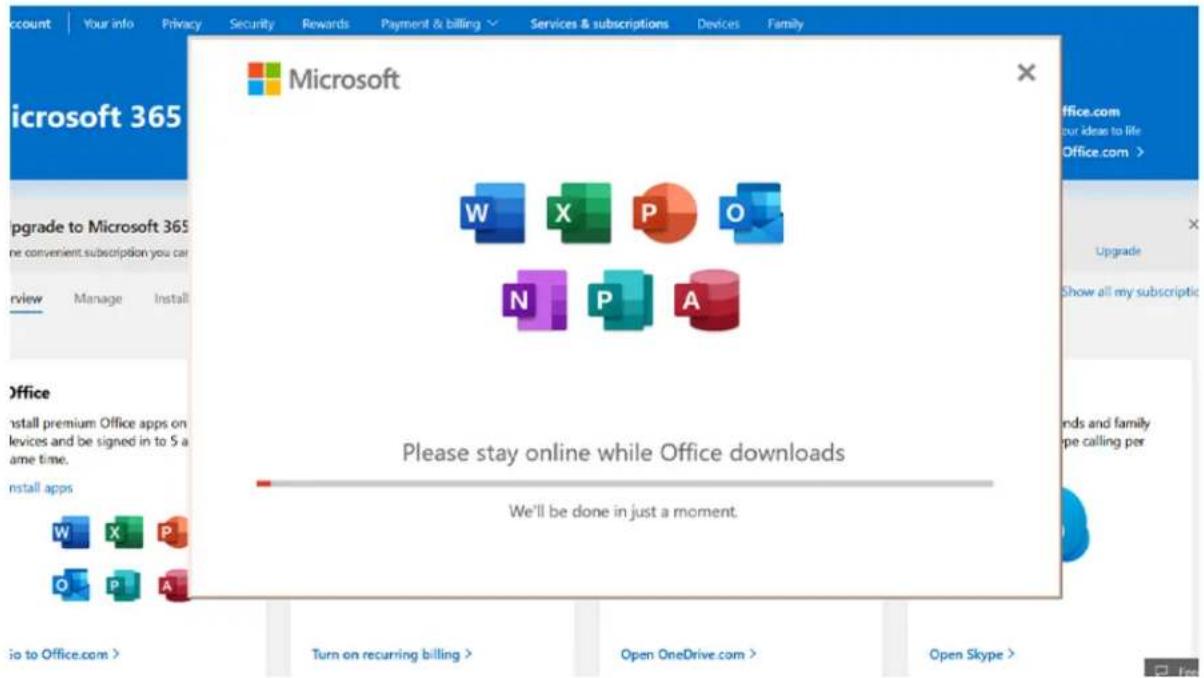This screenshot has width=1204, height=678.
Task: Select Services & subscriptions in the top nav
Action: (600, 24)
